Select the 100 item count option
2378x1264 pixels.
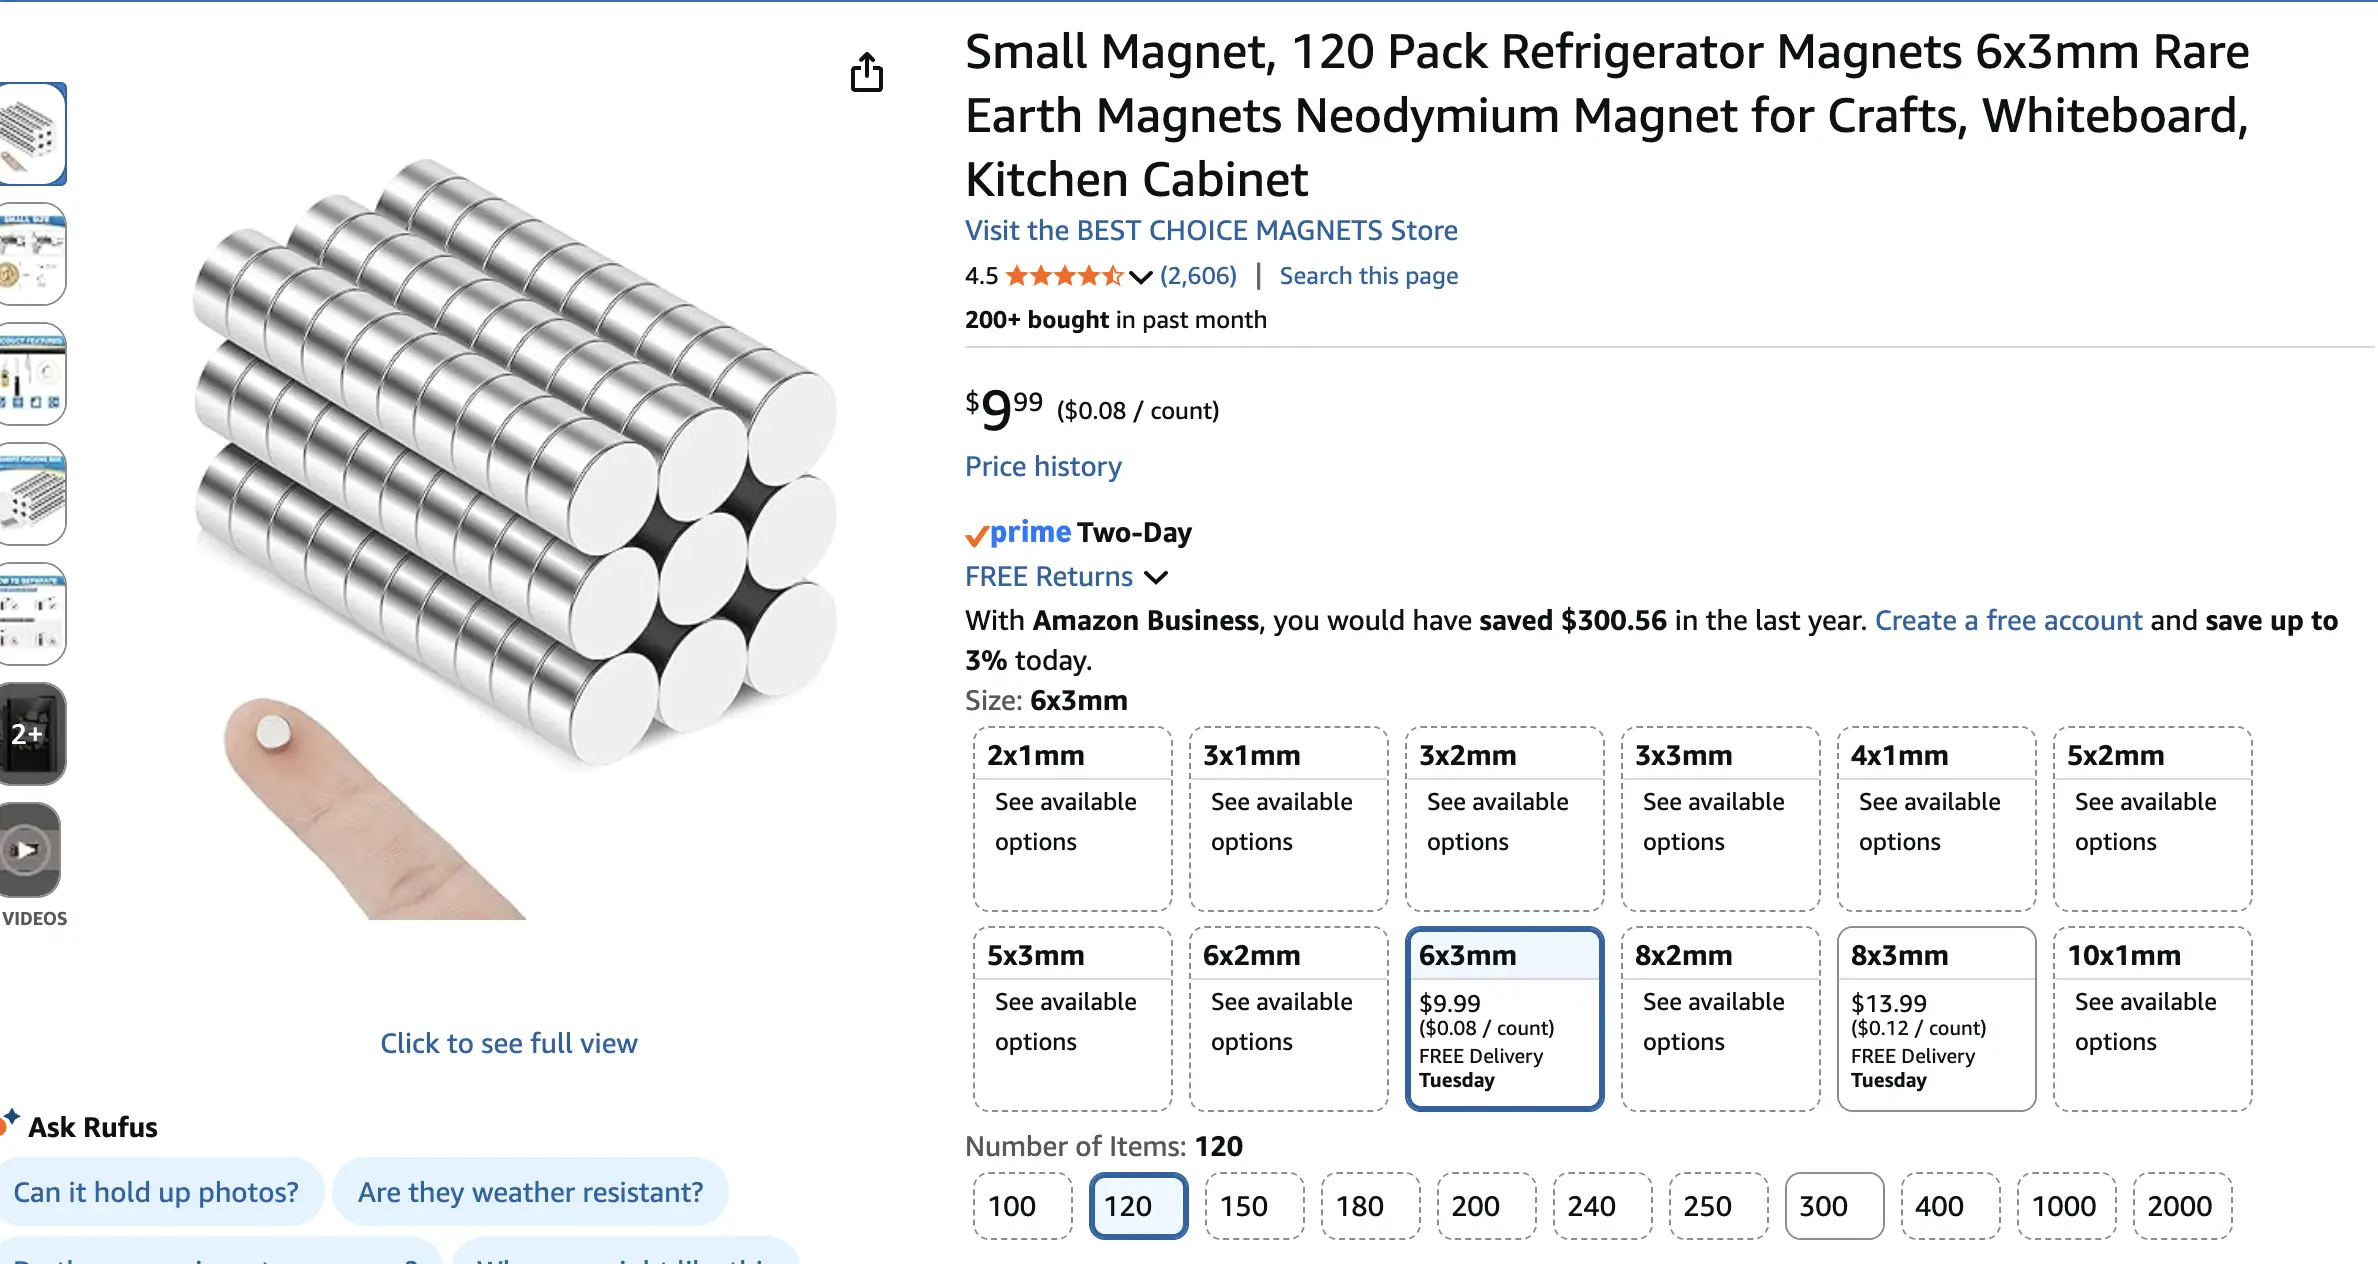(x=1022, y=1206)
